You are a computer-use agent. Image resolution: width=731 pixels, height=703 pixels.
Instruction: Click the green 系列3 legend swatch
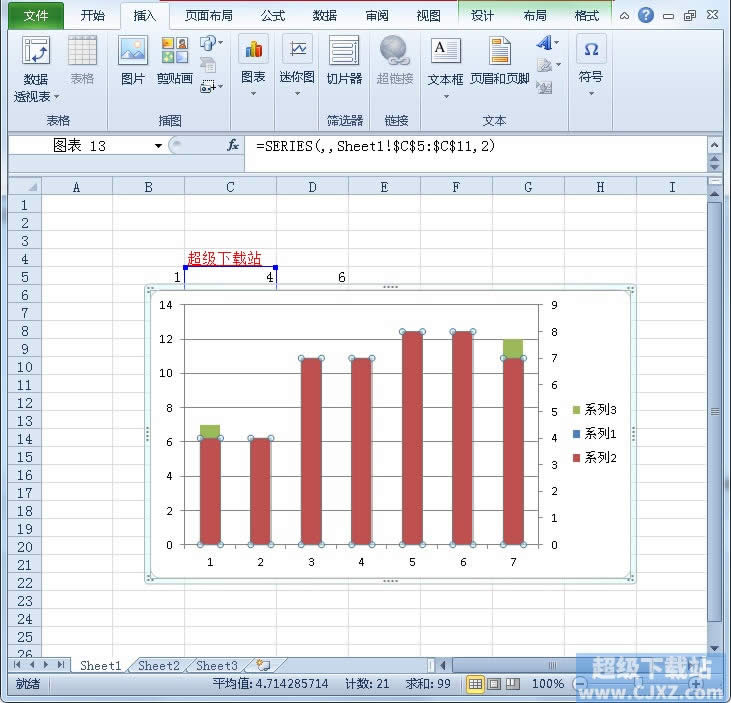[576, 410]
